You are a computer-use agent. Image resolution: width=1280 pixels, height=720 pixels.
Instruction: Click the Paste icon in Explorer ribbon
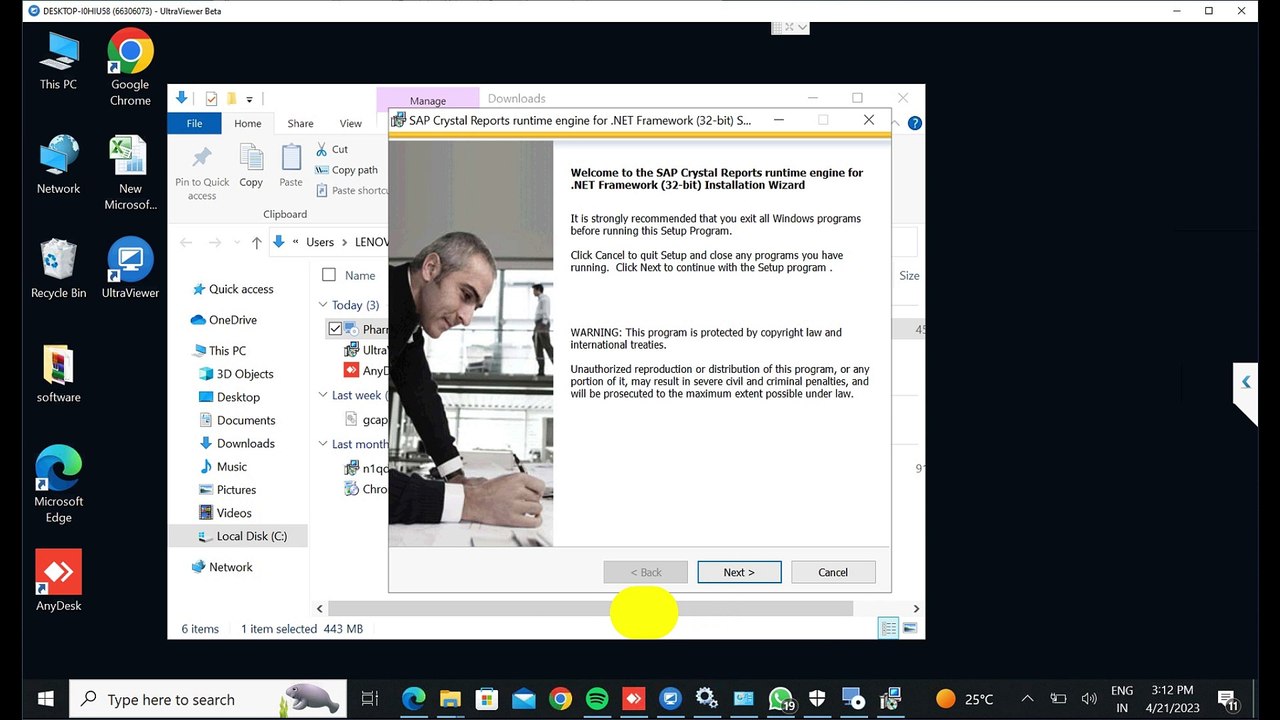click(x=291, y=165)
